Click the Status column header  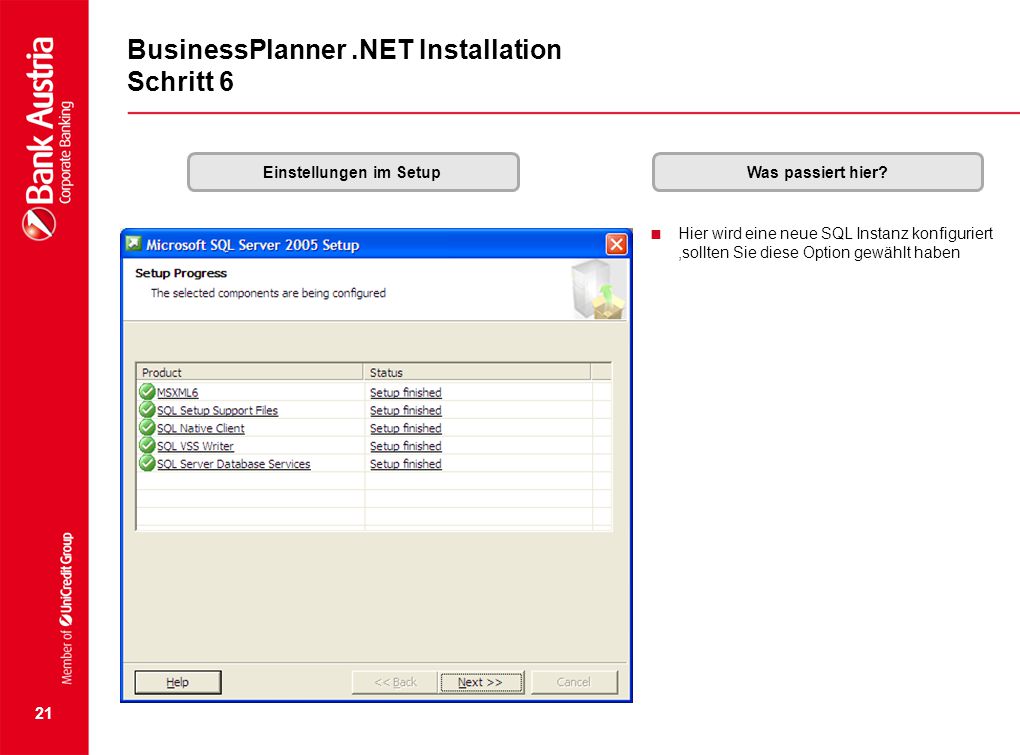point(477,372)
